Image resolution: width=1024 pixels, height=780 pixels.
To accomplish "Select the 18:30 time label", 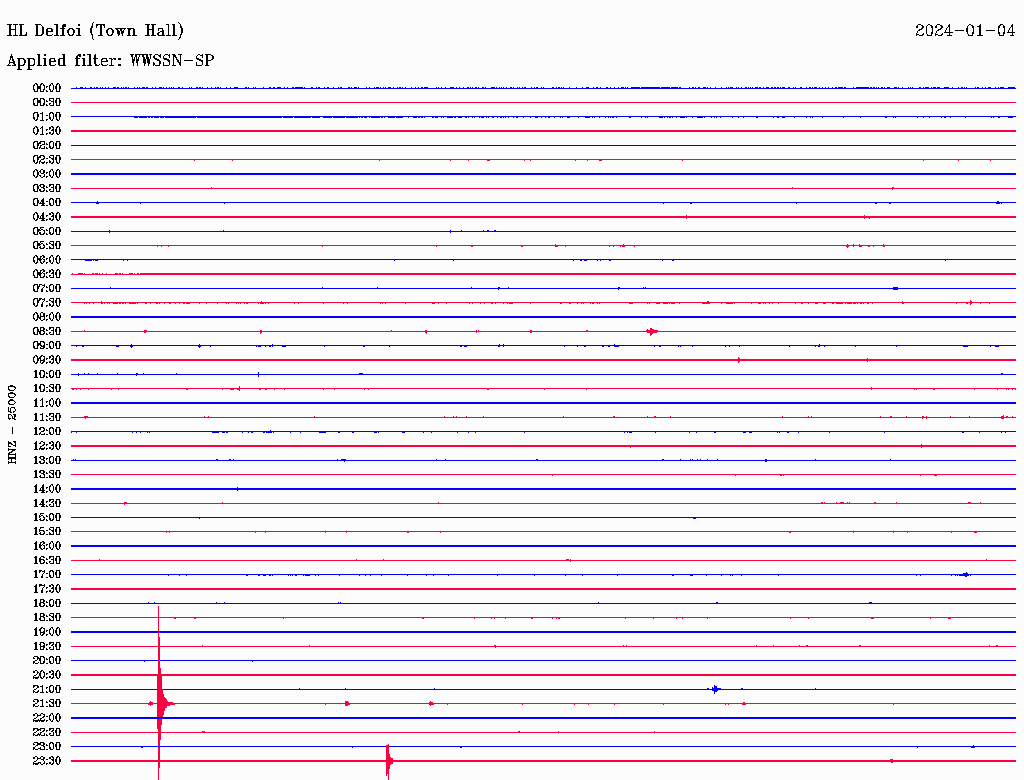I will pos(47,617).
